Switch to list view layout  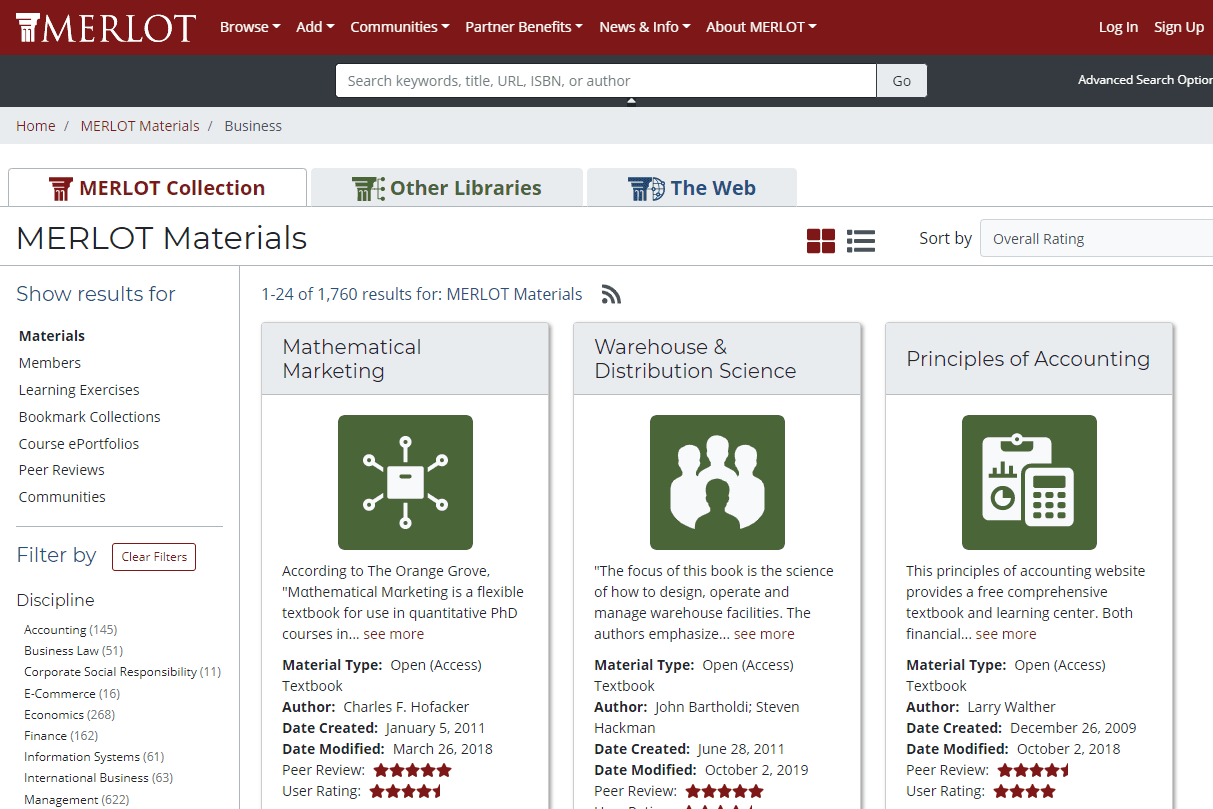pos(860,240)
